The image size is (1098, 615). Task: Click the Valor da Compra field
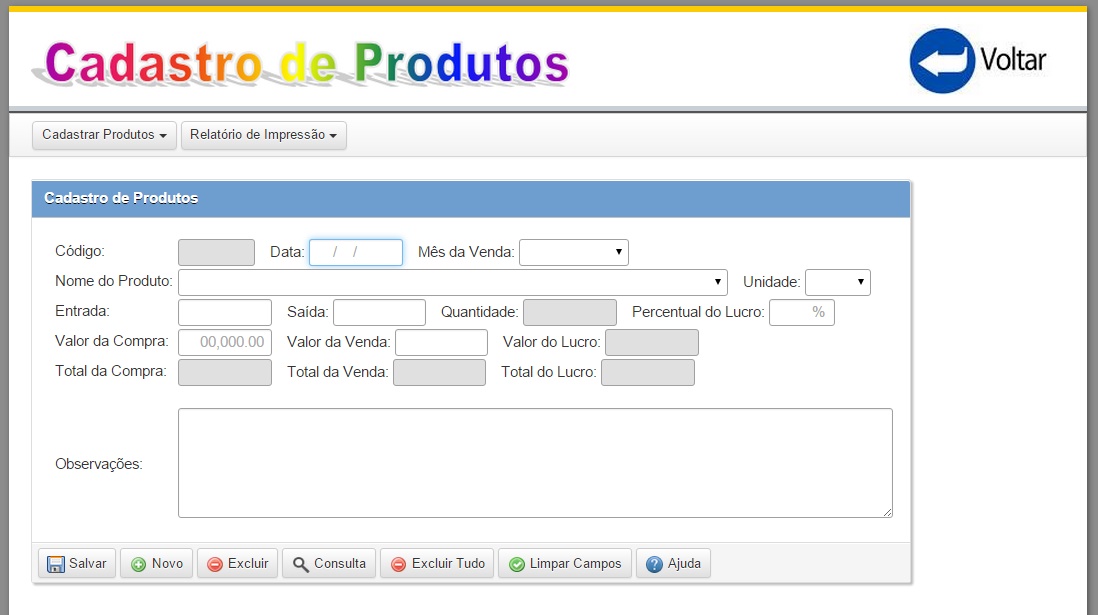pos(225,342)
